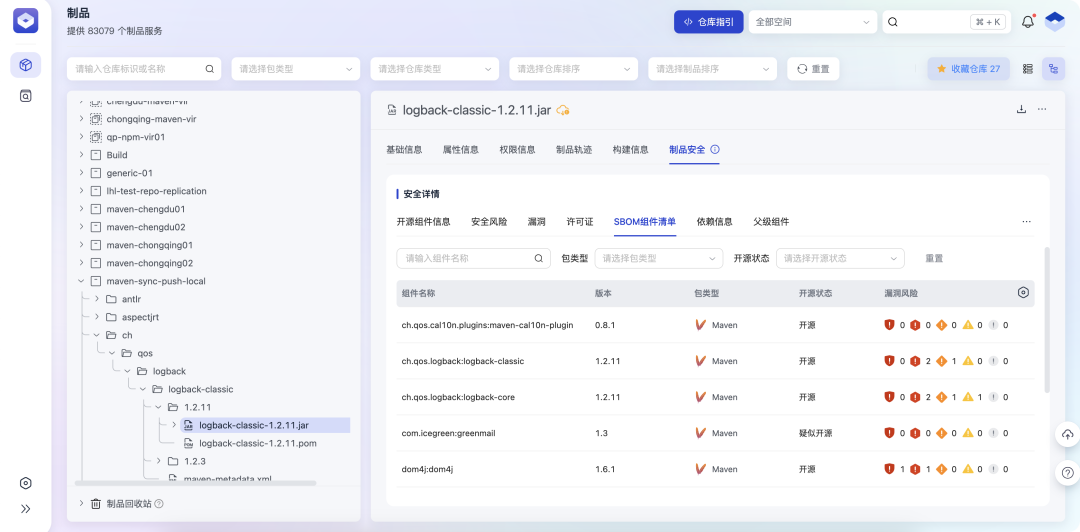Open the floating help question button

tap(1067, 473)
